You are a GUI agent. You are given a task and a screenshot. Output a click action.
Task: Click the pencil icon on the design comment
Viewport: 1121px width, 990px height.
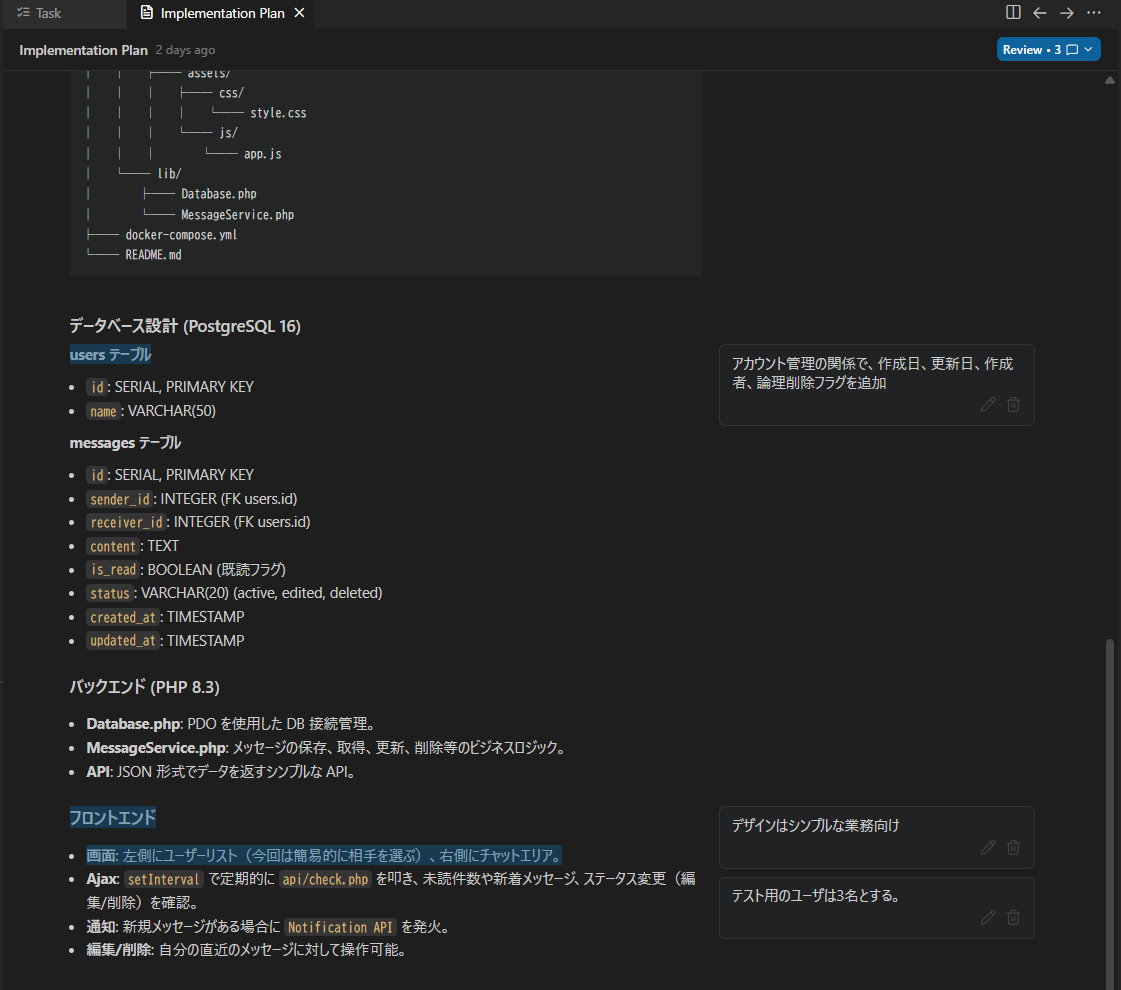(x=987, y=847)
